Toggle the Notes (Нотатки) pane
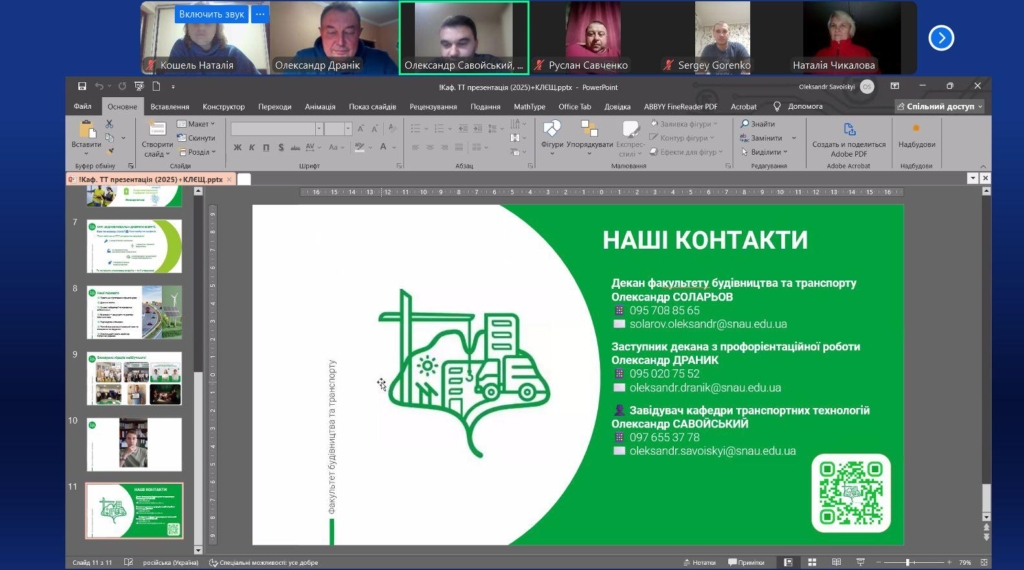This screenshot has height=570, width=1024. coord(699,562)
